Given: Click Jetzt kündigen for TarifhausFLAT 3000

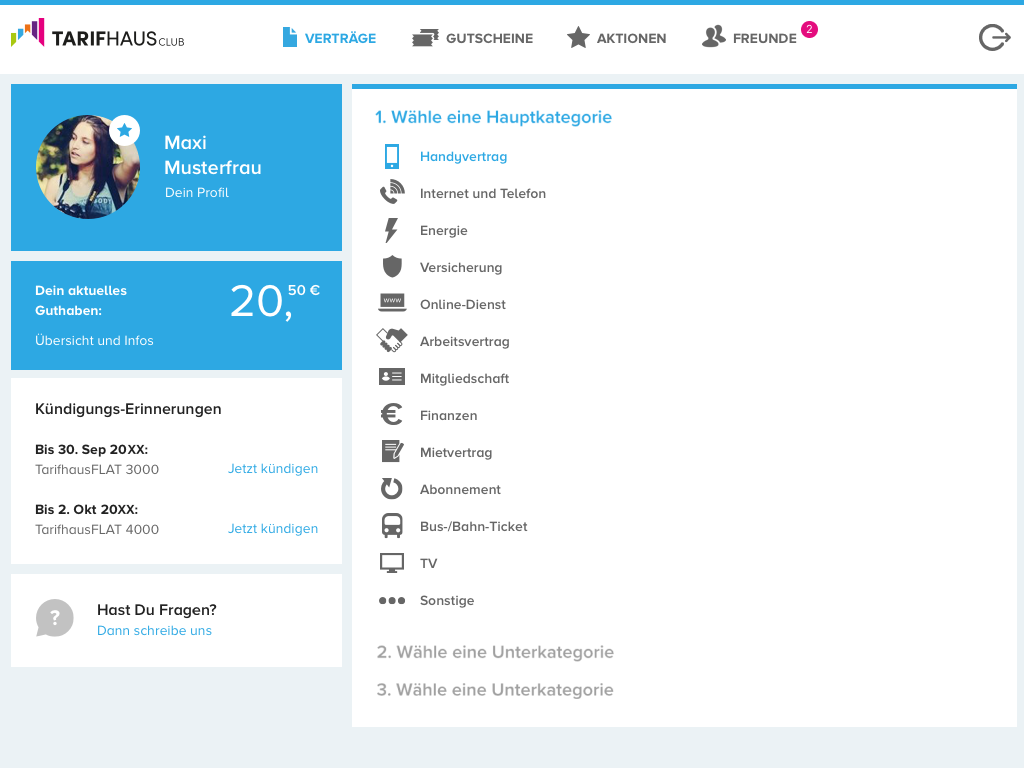Looking at the screenshot, I should click(273, 469).
